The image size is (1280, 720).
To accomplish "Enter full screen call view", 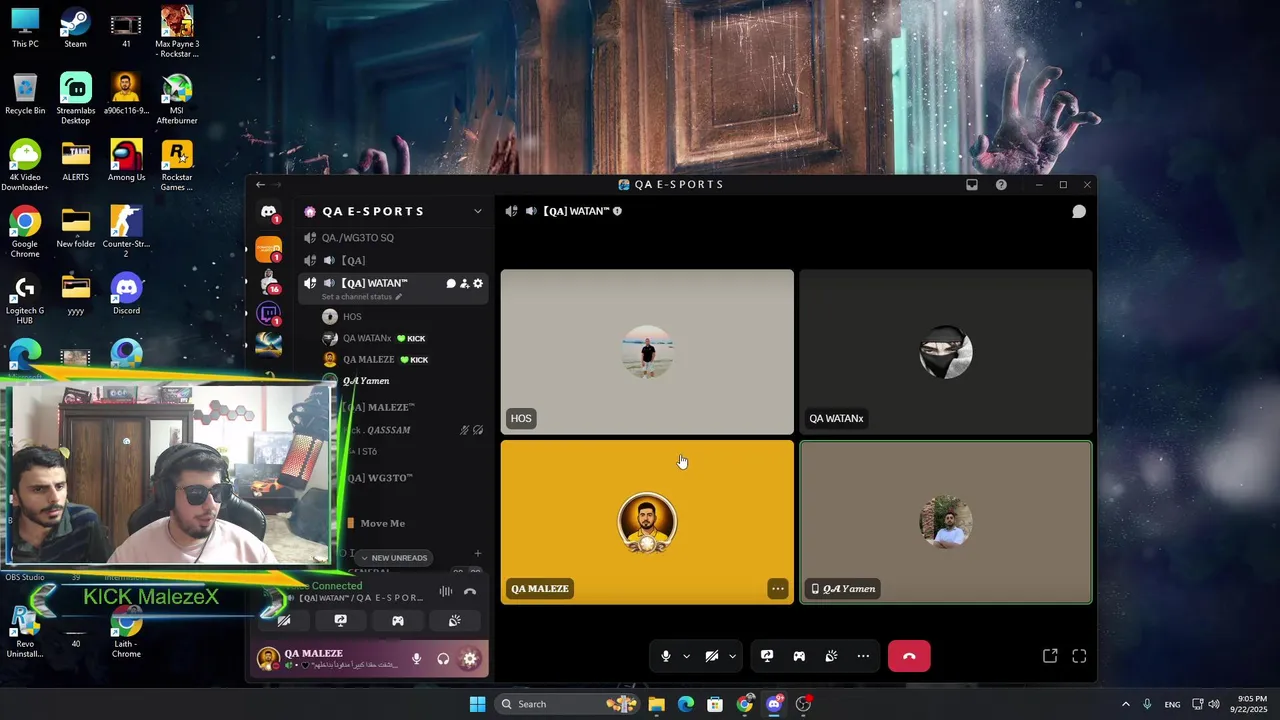I will coord(1079,656).
